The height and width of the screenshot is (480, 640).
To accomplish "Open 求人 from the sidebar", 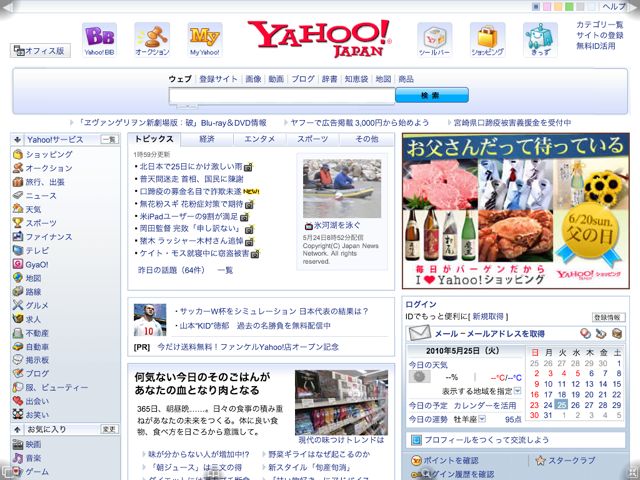I will tap(33, 319).
